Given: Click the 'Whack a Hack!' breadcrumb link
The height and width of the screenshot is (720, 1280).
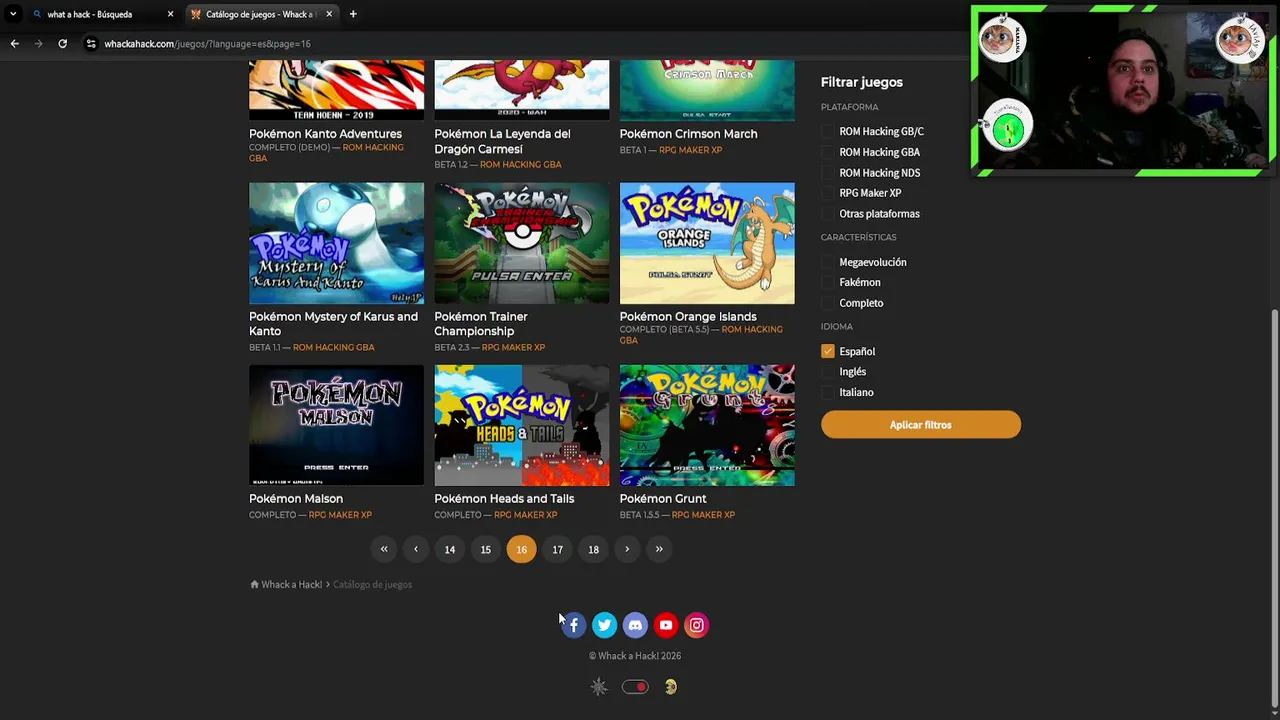Looking at the screenshot, I should coord(291,584).
